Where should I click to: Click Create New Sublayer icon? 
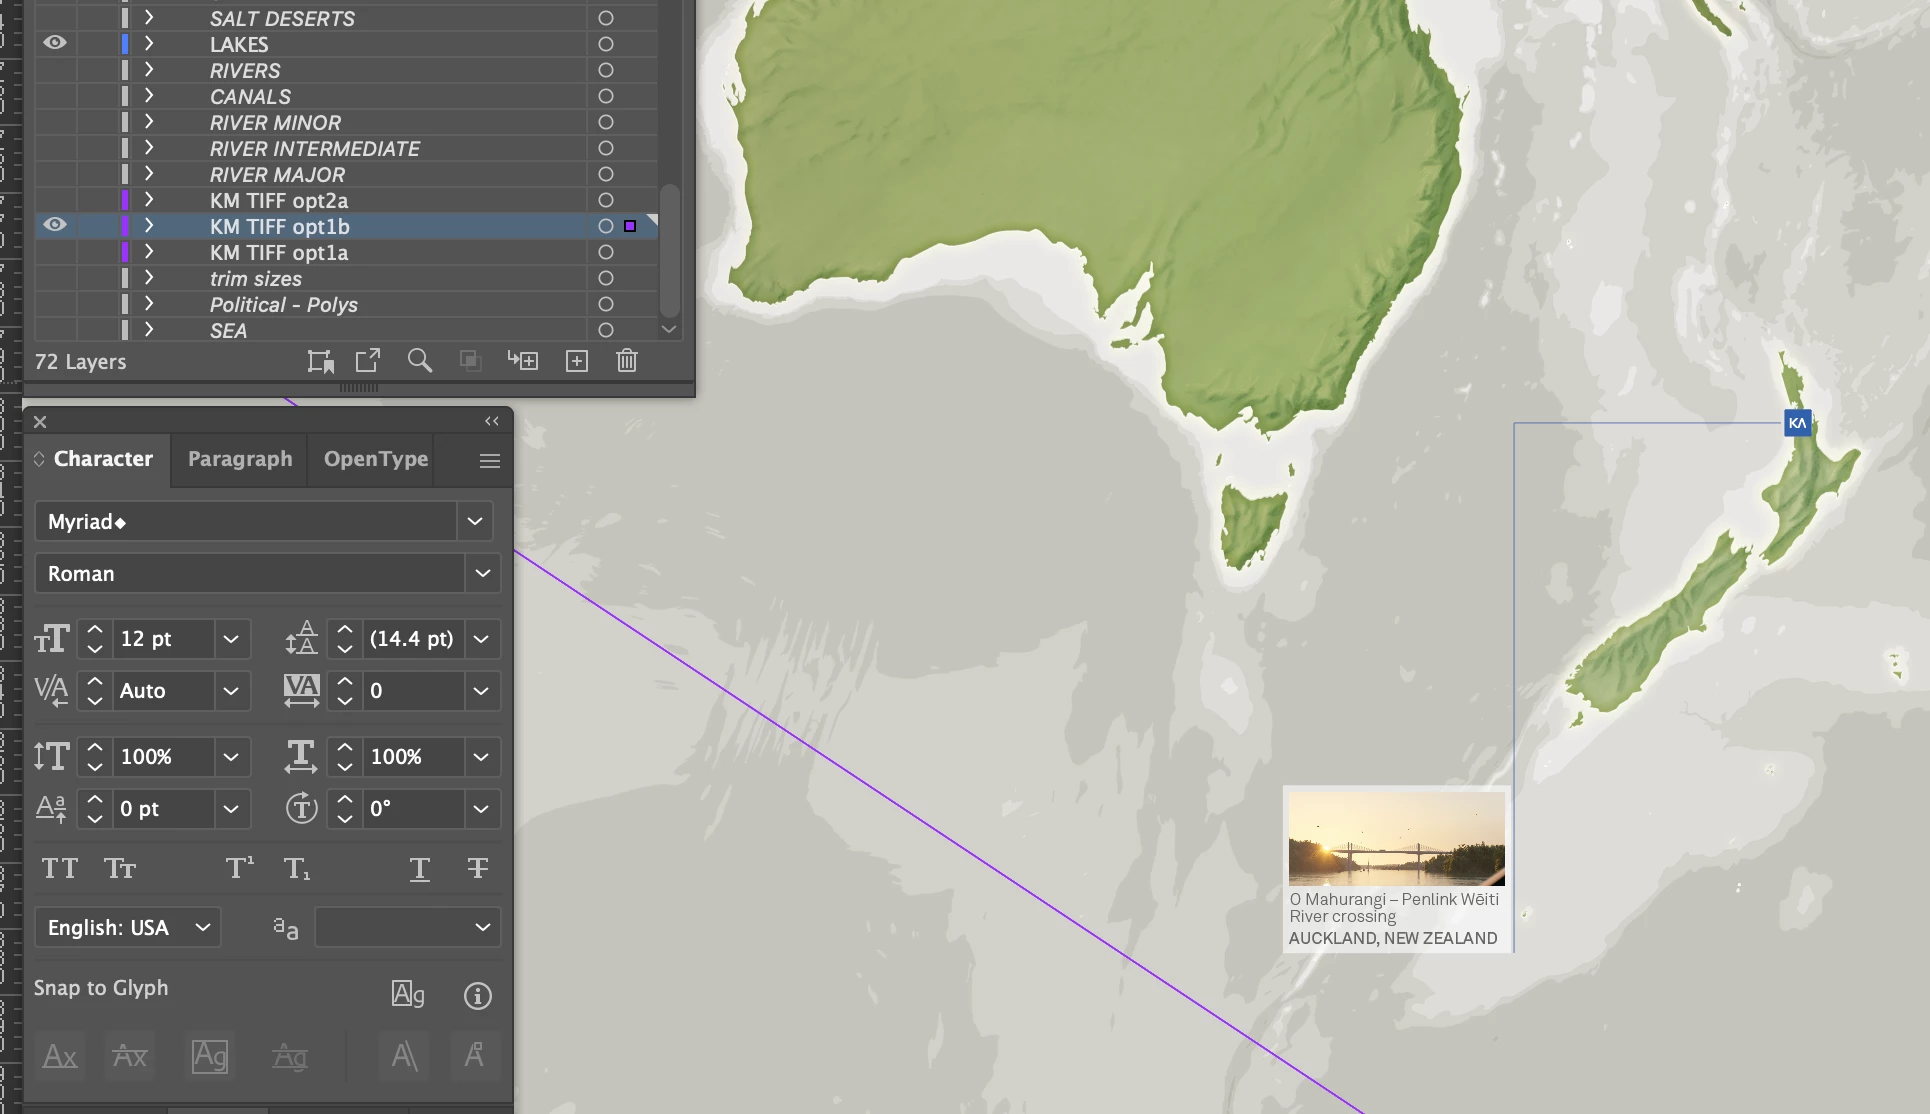[x=523, y=361]
